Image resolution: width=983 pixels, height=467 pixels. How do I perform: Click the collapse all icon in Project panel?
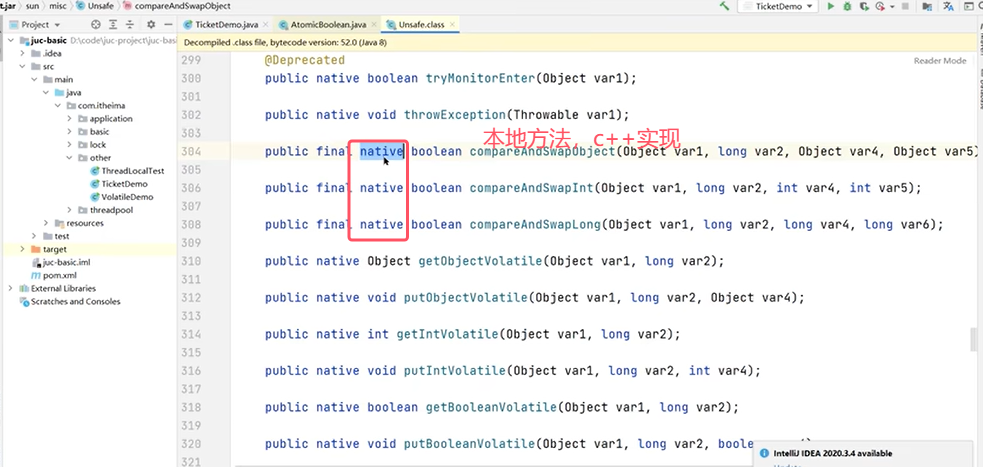tap(130, 24)
